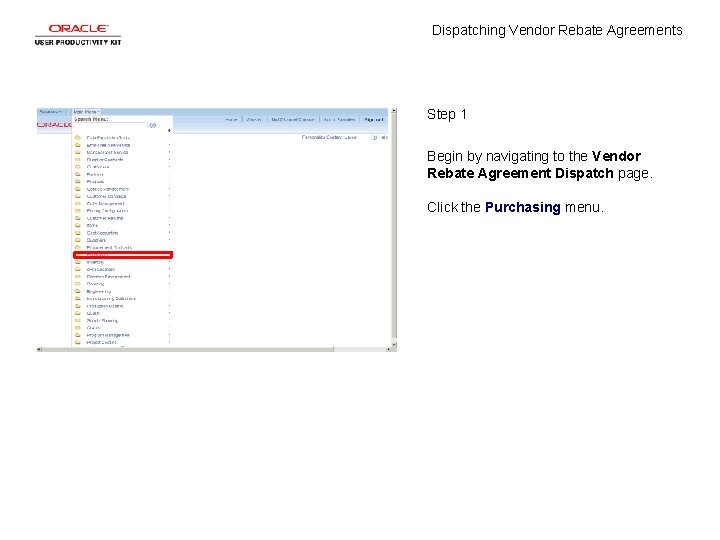Click the Grants folder icon

pyautogui.click(x=78, y=328)
